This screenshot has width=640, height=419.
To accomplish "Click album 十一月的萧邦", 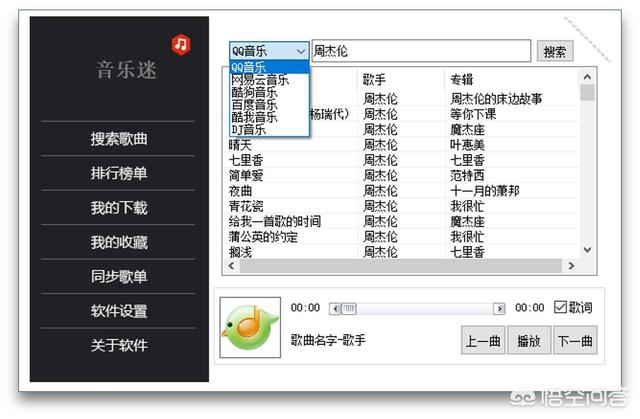I will tap(484, 191).
